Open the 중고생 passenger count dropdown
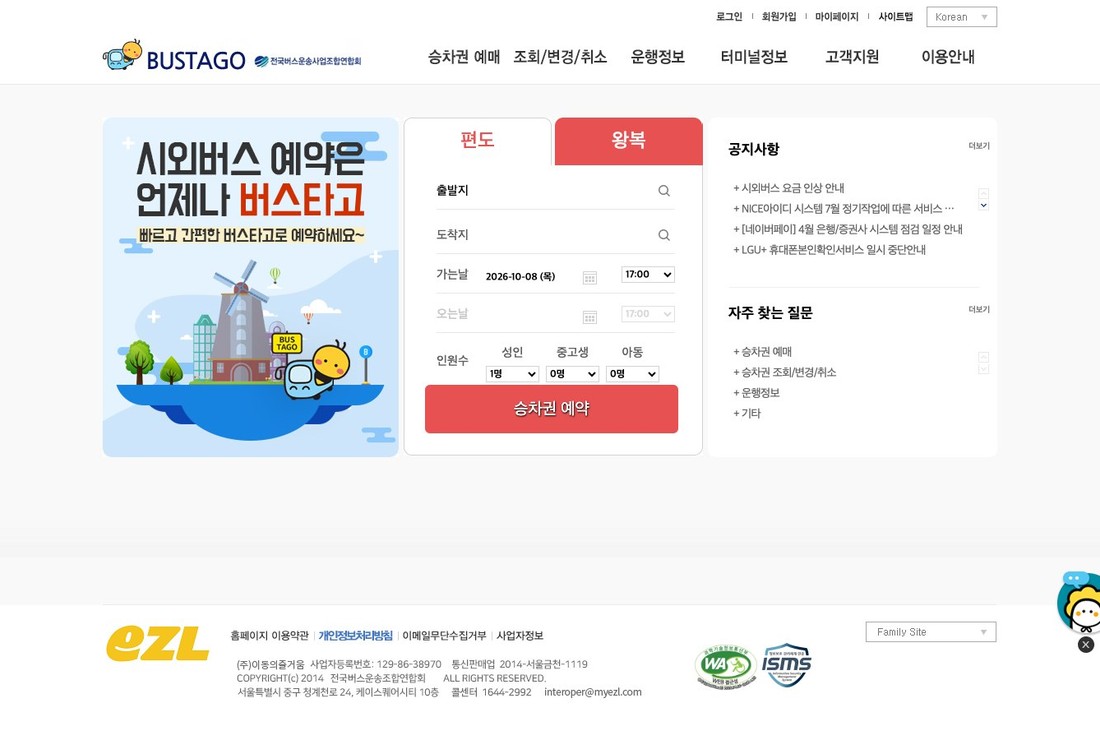Viewport: 1100px width, 740px height. pyautogui.click(x=572, y=374)
